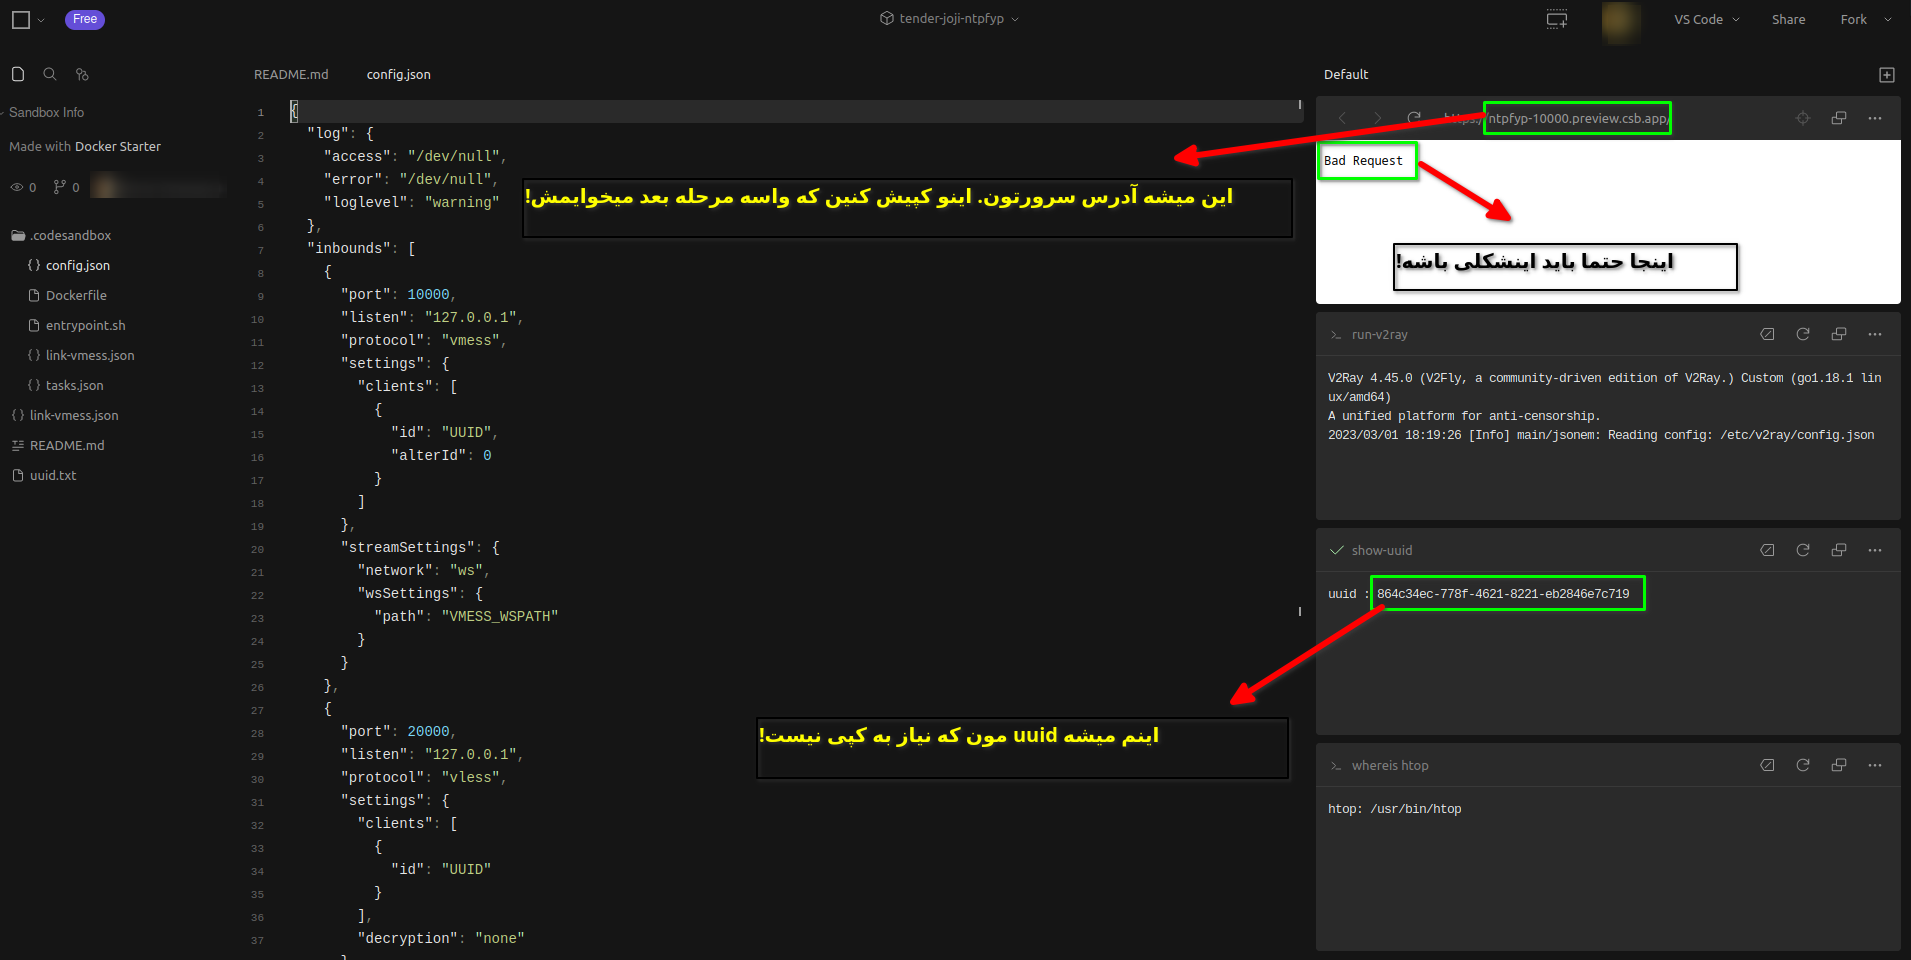This screenshot has width=1911, height=960.
Task: Expand the Fork options chevron
Action: [x=1887, y=20]
